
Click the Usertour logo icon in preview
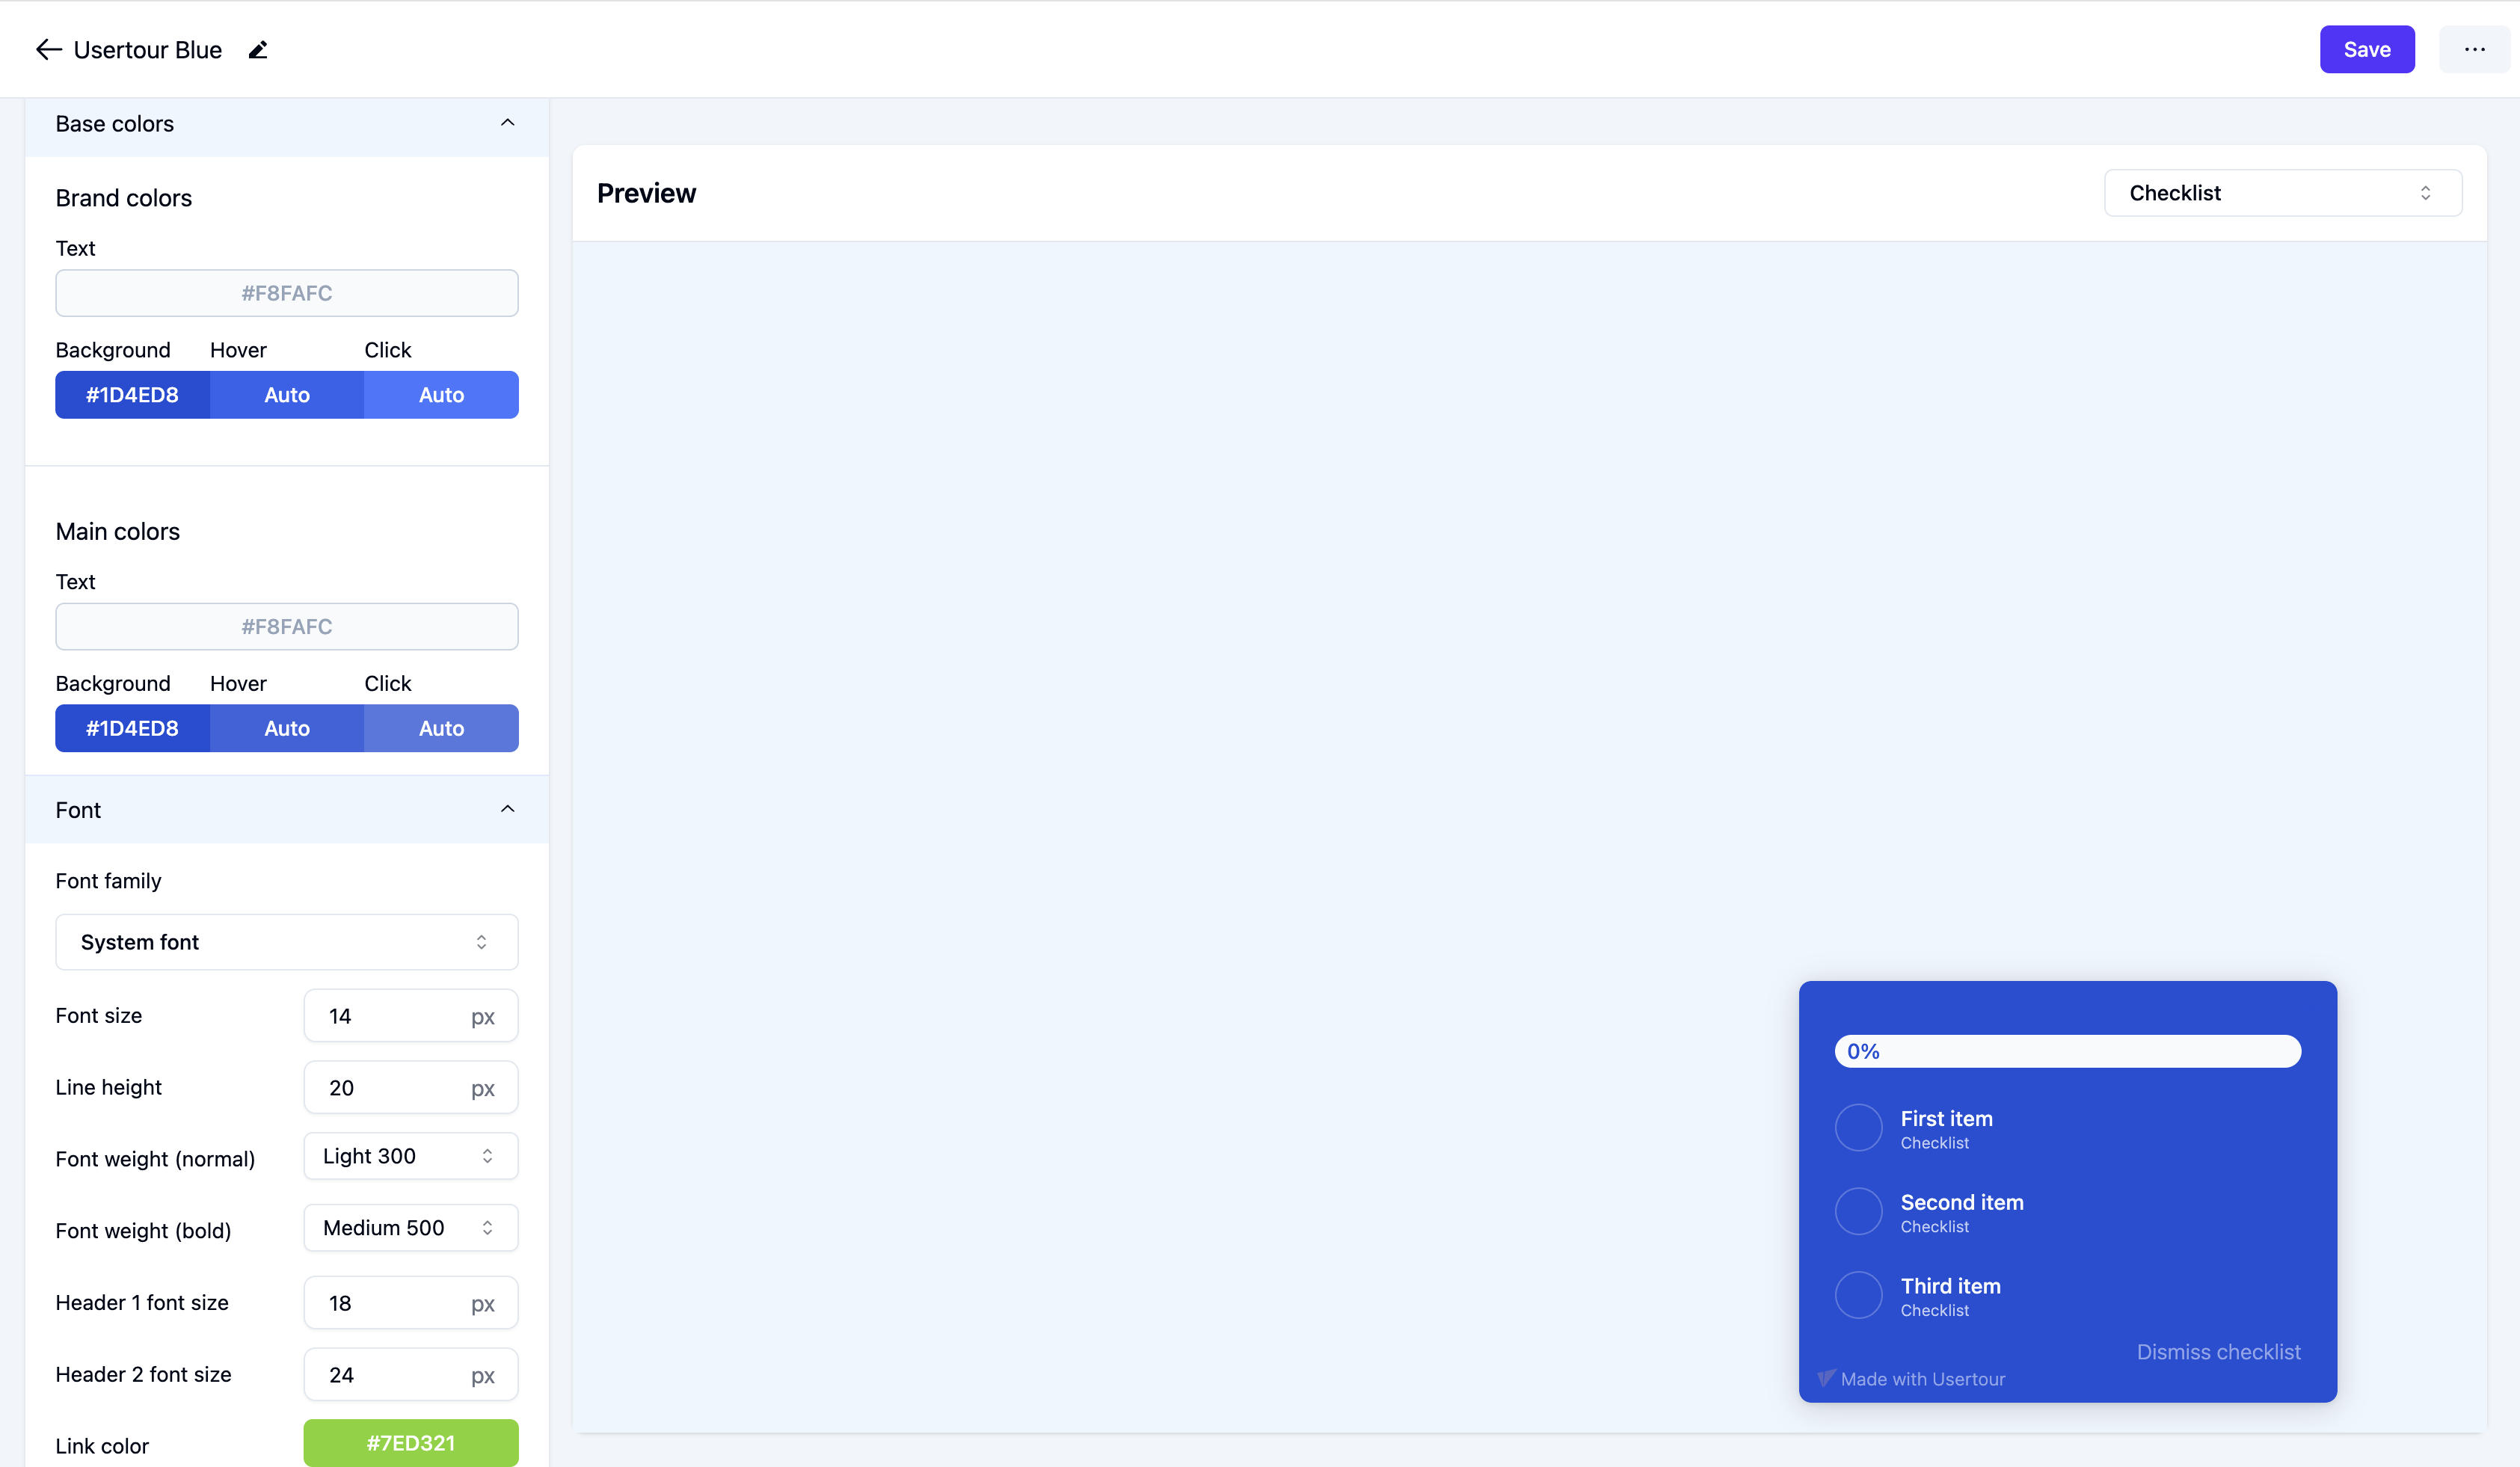(1825, 1378)
